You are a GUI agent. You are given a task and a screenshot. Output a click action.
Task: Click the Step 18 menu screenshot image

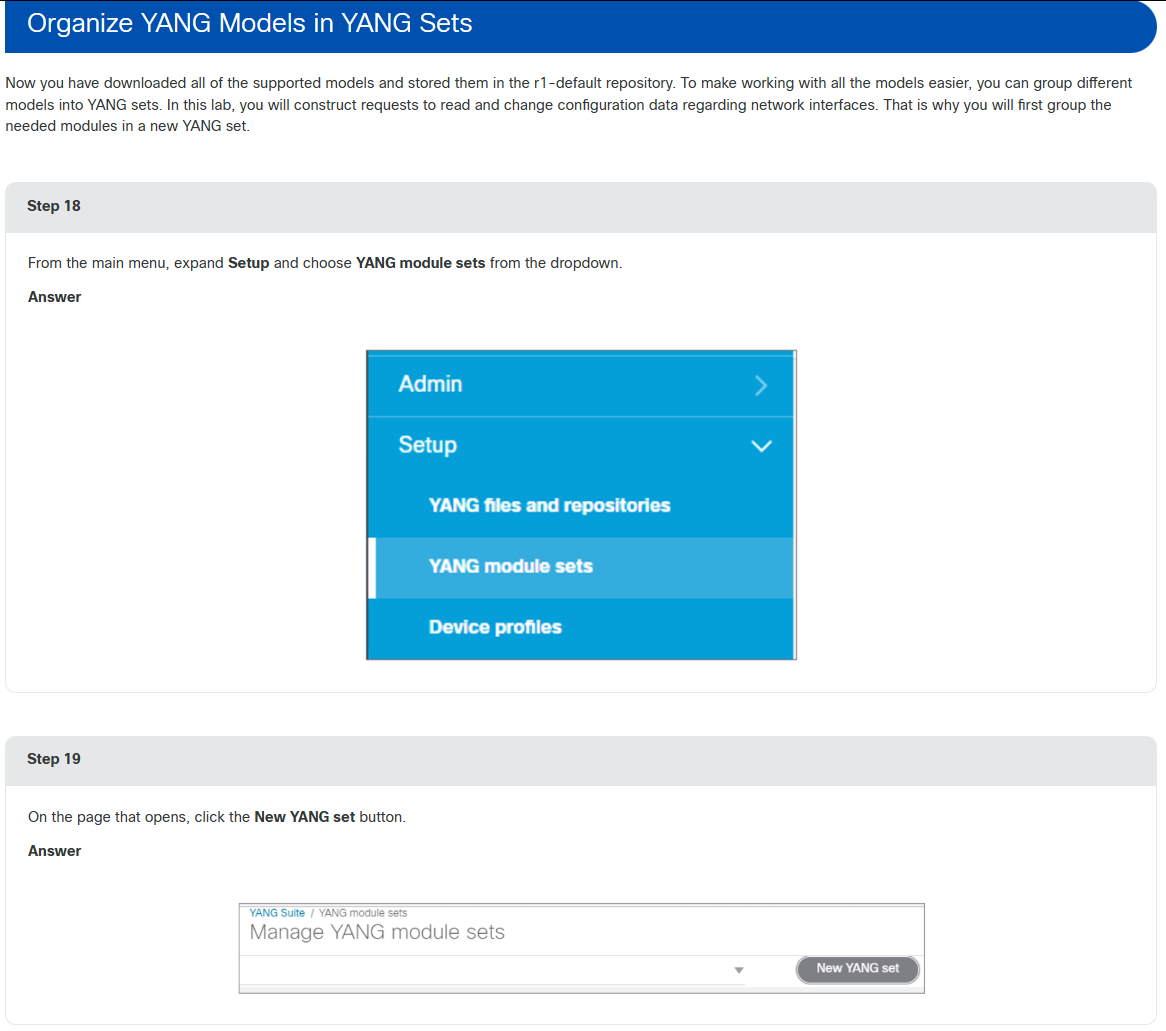pyautogui.click(x=581, y=505)
